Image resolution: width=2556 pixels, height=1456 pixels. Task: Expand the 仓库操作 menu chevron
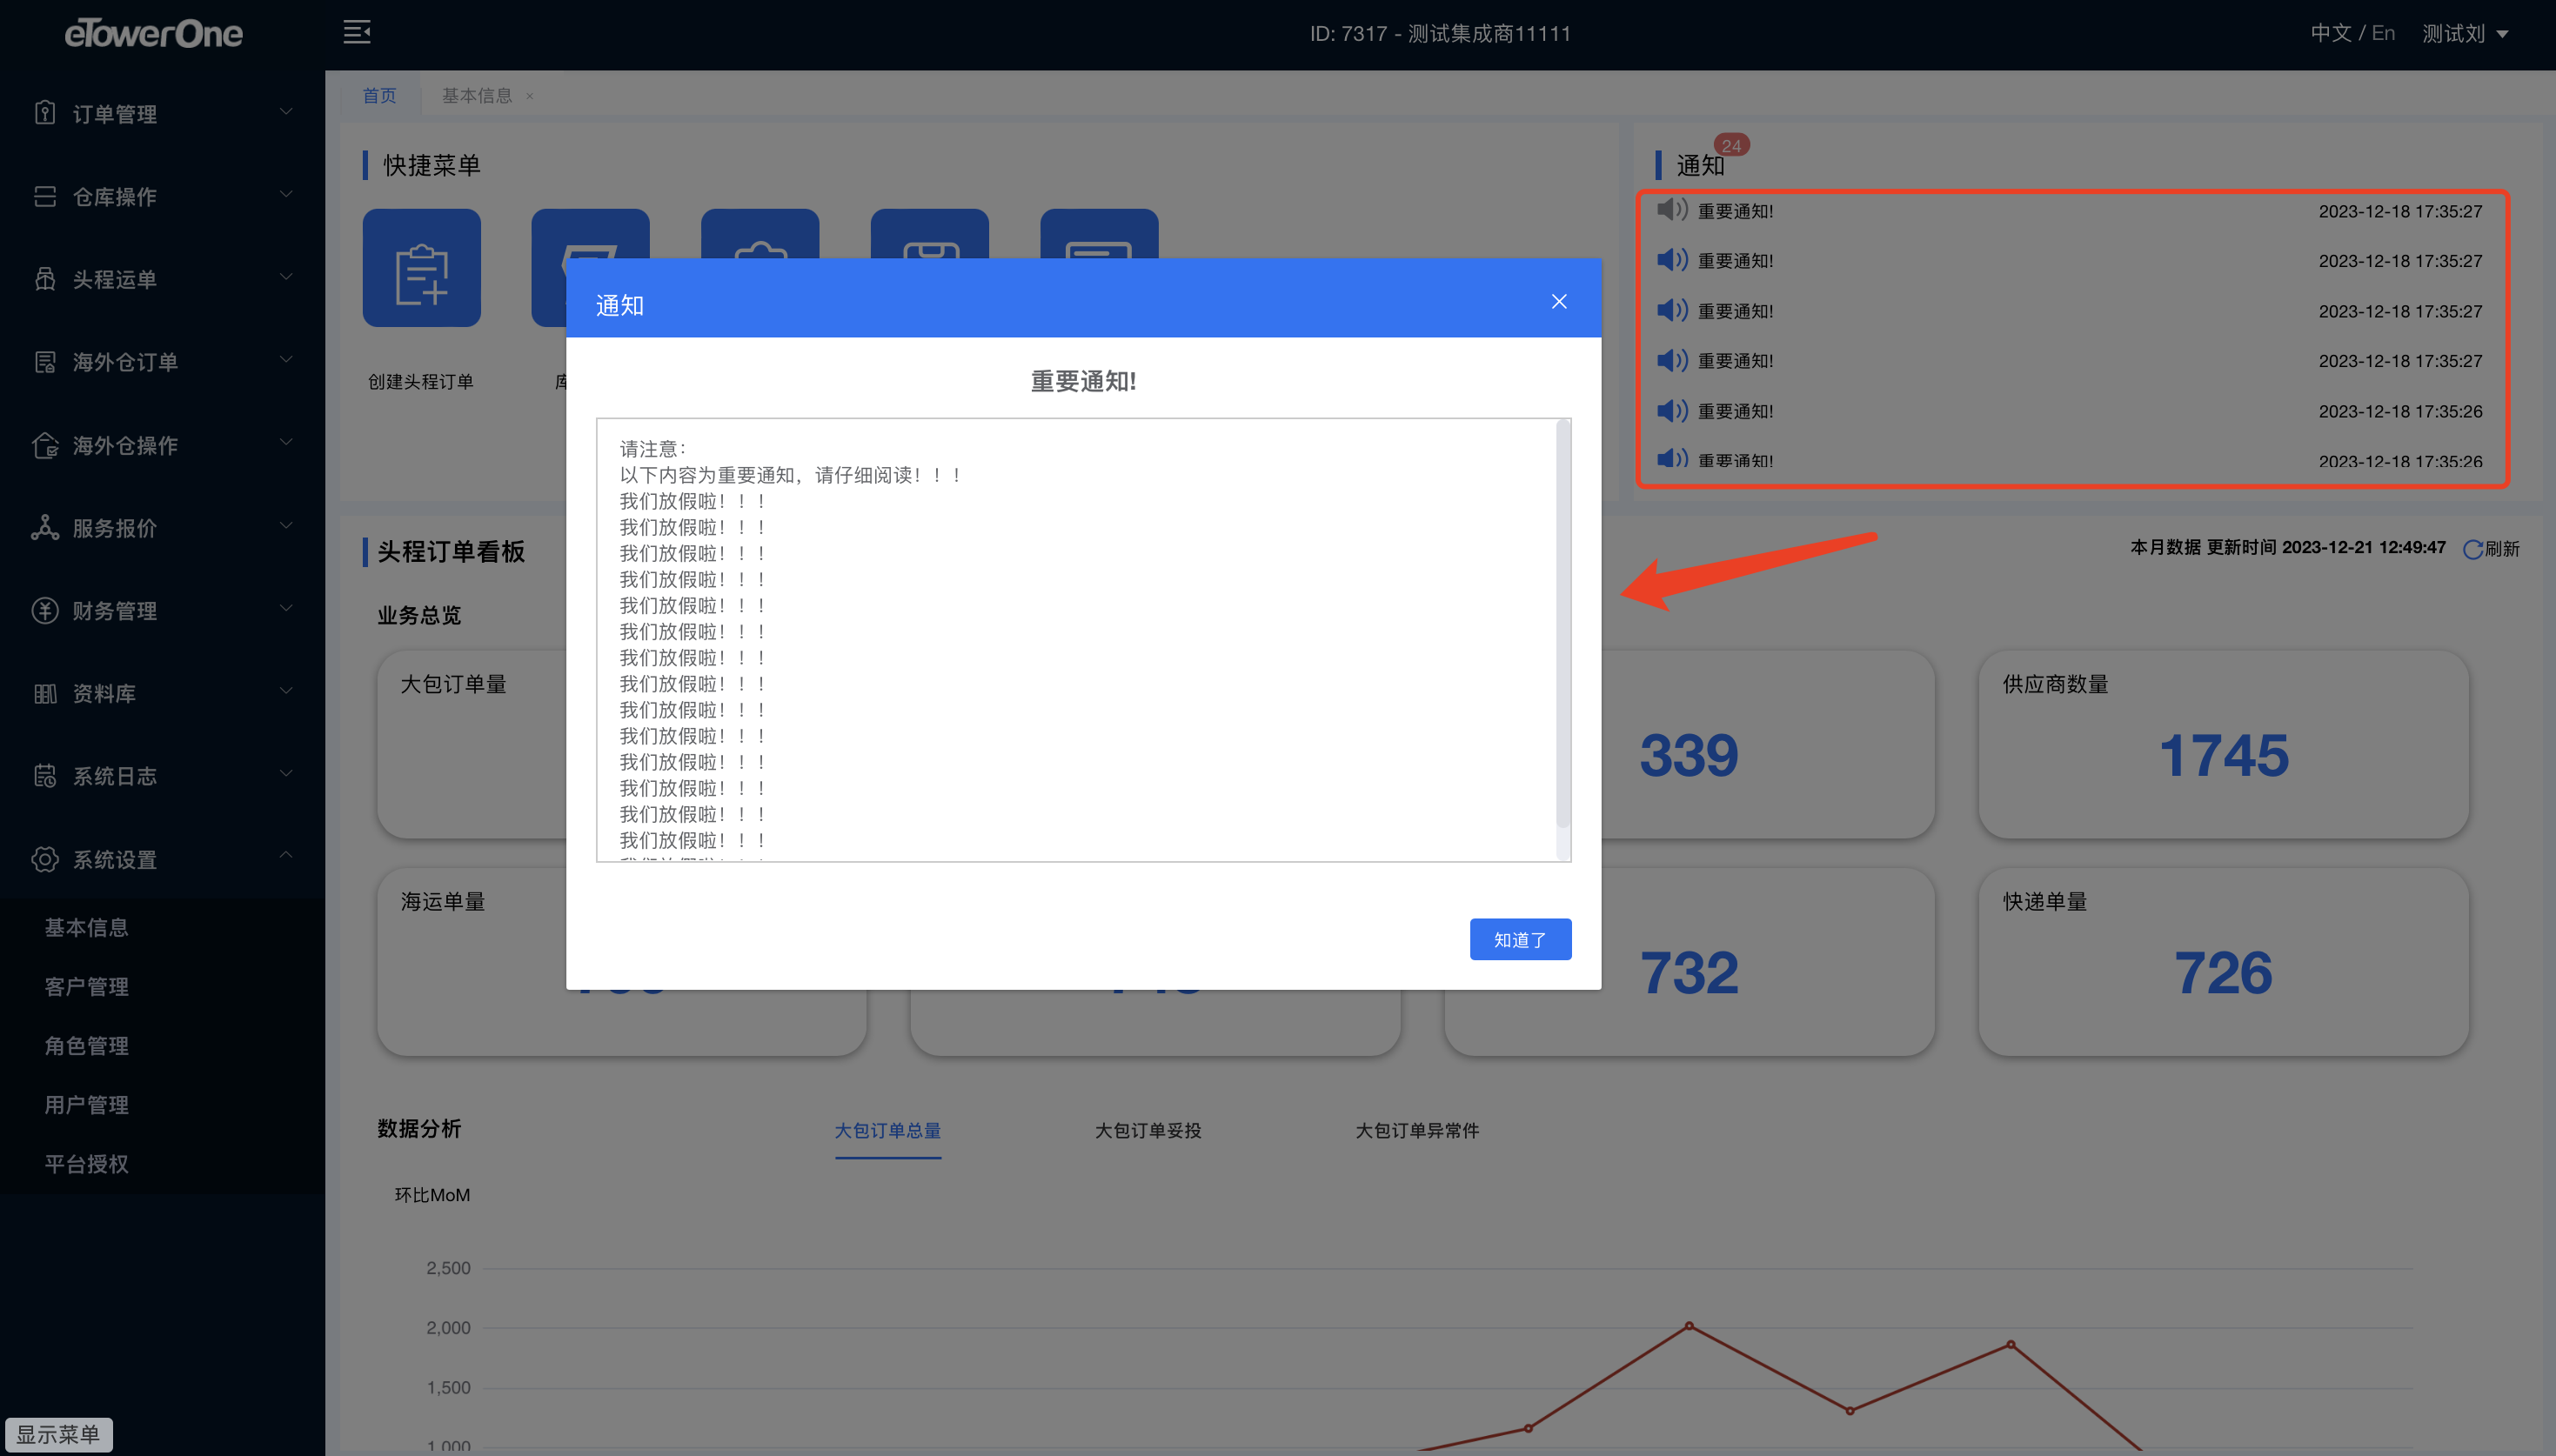(x=286, y=195)
